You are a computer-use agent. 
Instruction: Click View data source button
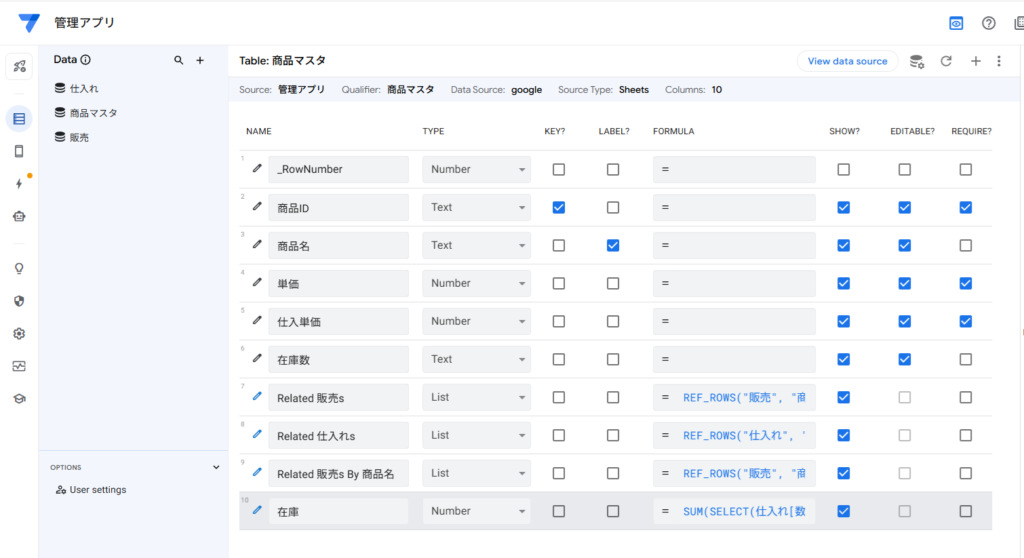click(x=847, y=61)
